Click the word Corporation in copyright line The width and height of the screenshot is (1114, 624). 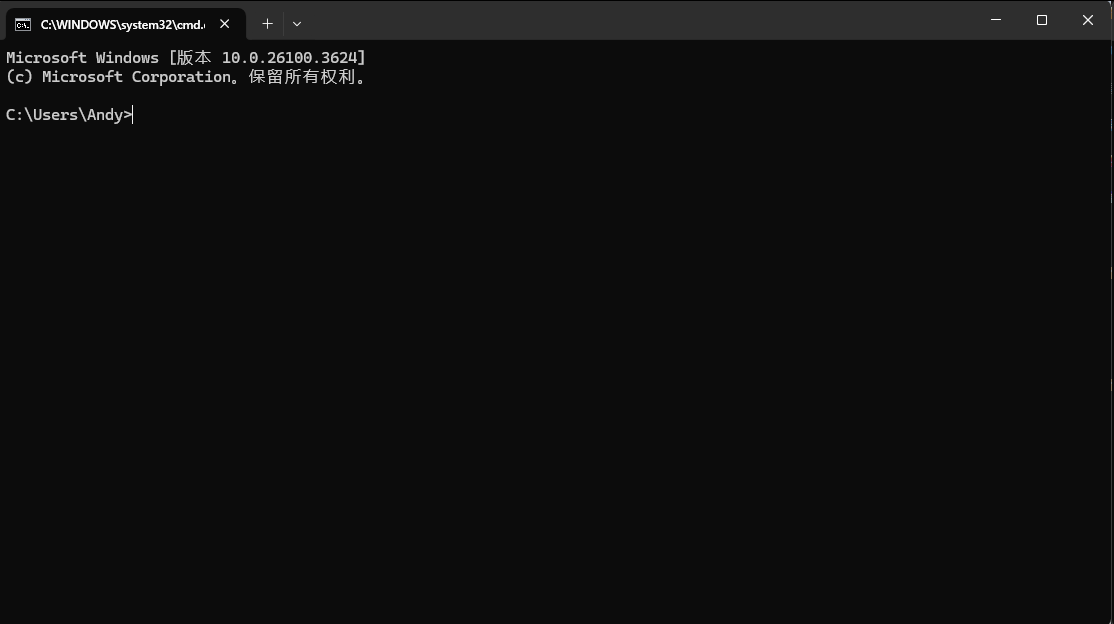pyautogui.click(x=181, y=77)
